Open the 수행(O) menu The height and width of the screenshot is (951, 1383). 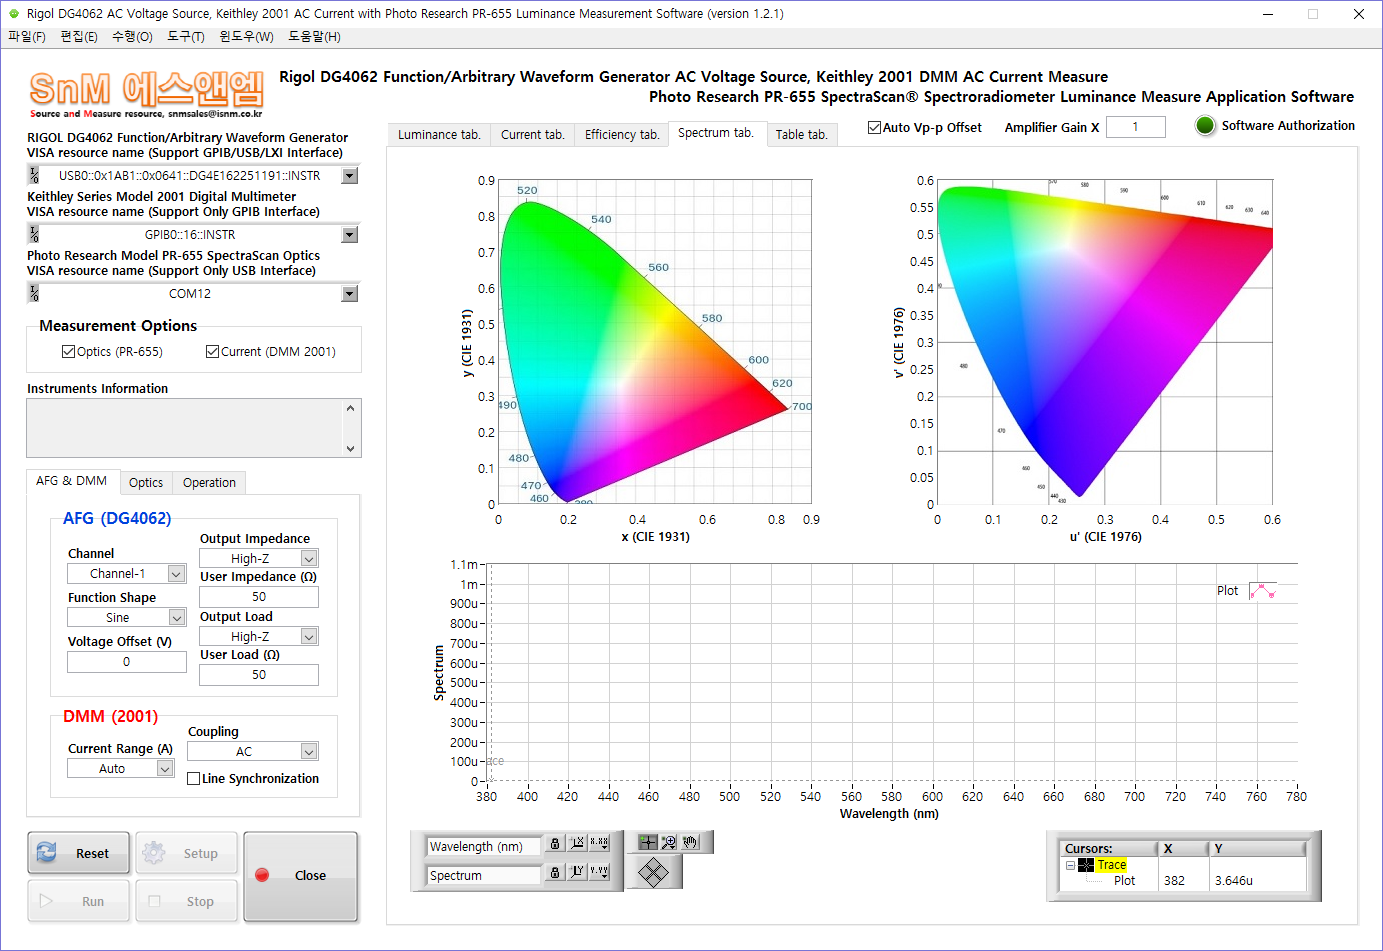[132, 37]
